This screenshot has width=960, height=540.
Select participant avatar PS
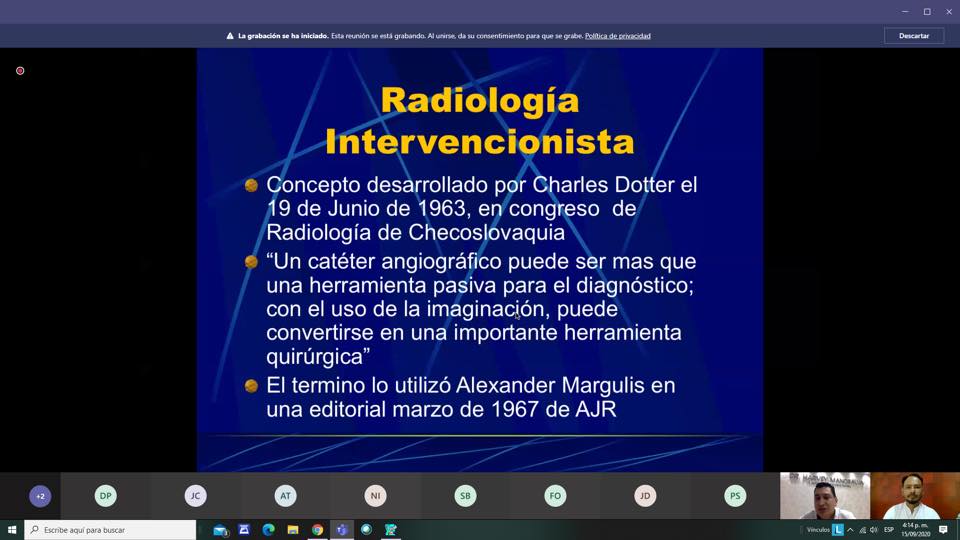tap(735, 496)
